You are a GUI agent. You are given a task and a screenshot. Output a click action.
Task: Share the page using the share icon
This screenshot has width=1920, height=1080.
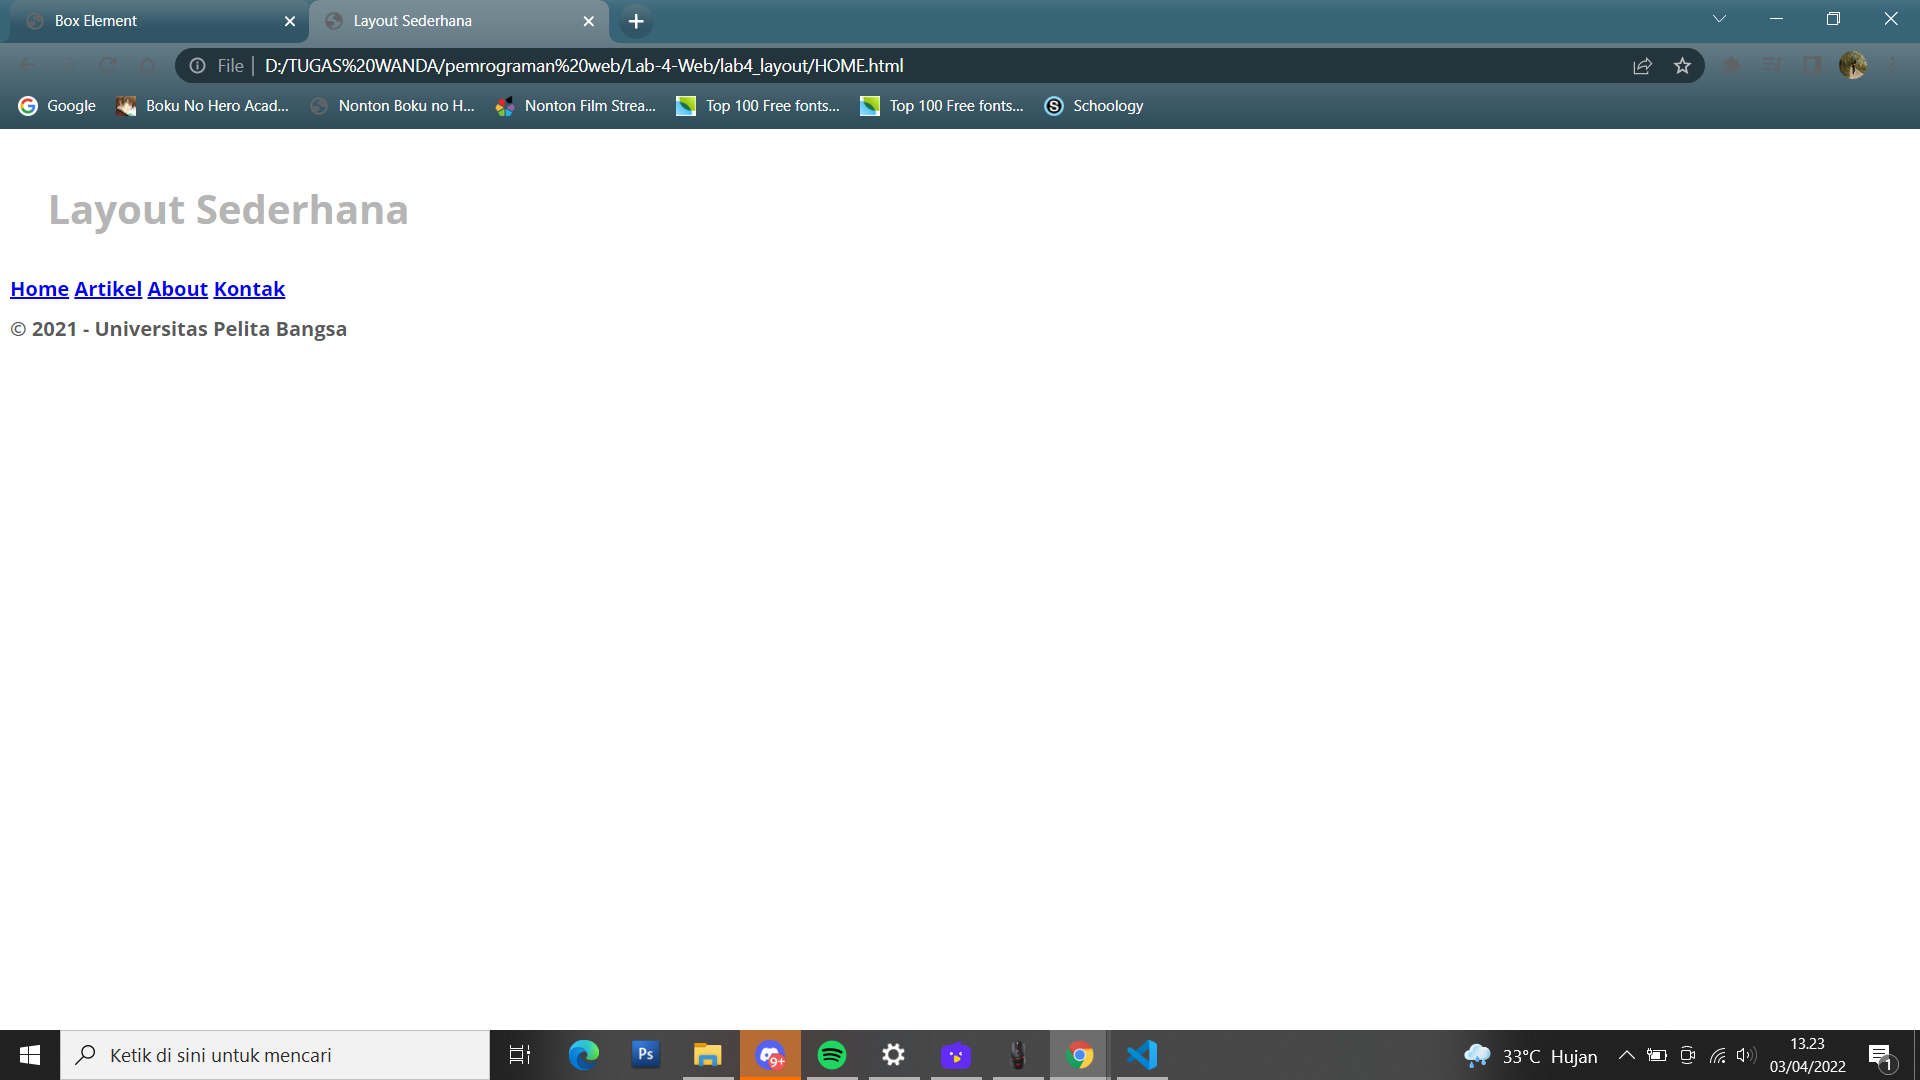coord(1641,65)
